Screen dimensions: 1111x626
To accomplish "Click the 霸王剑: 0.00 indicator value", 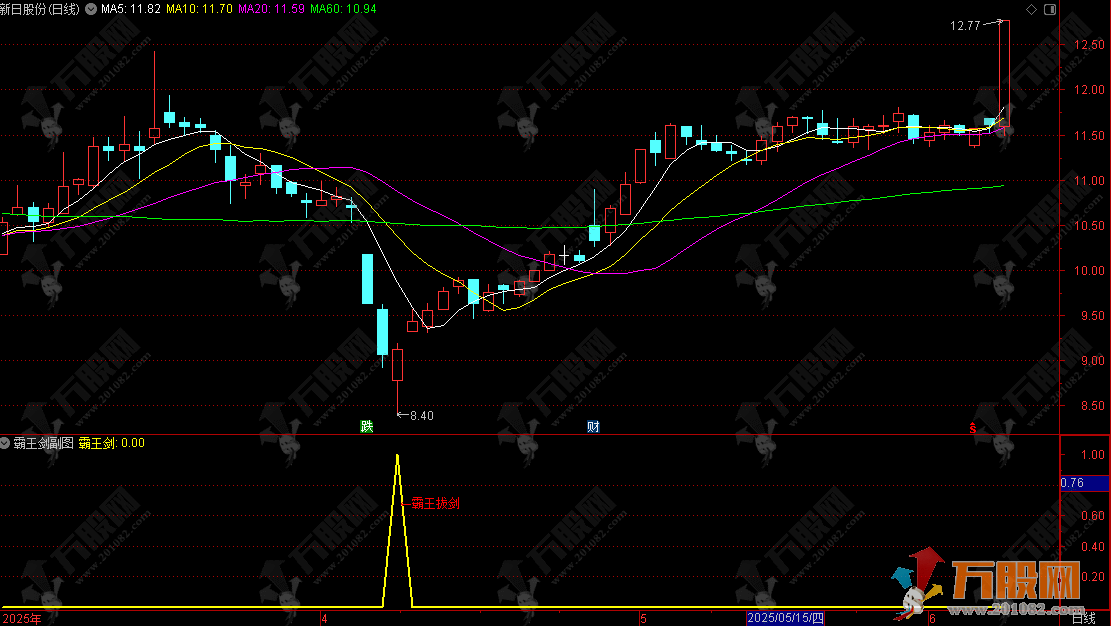I will [x=112, y=443].
